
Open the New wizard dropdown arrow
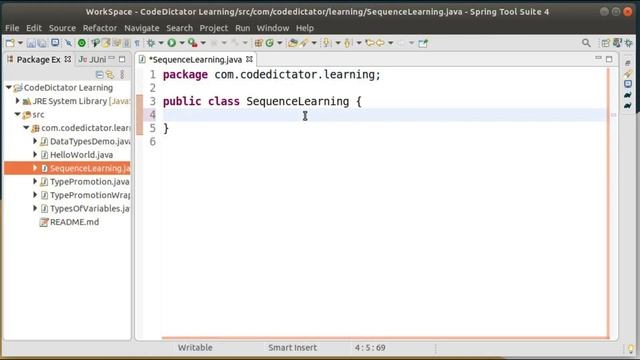[x=20, y=43]
